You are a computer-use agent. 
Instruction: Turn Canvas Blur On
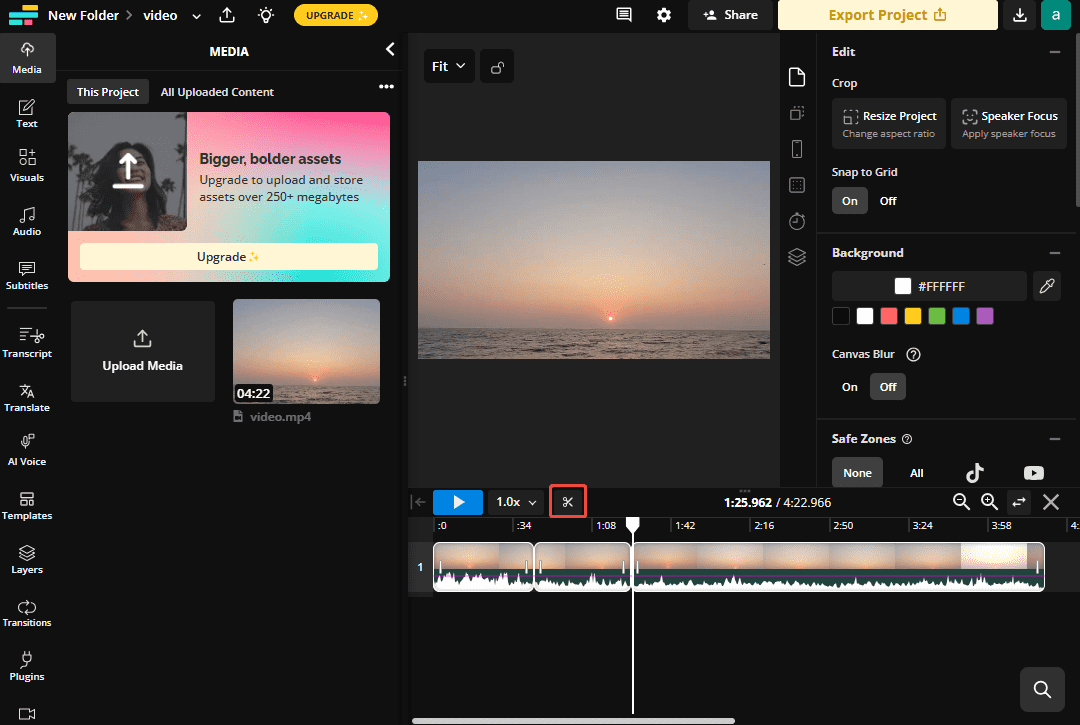pos(849,387)
